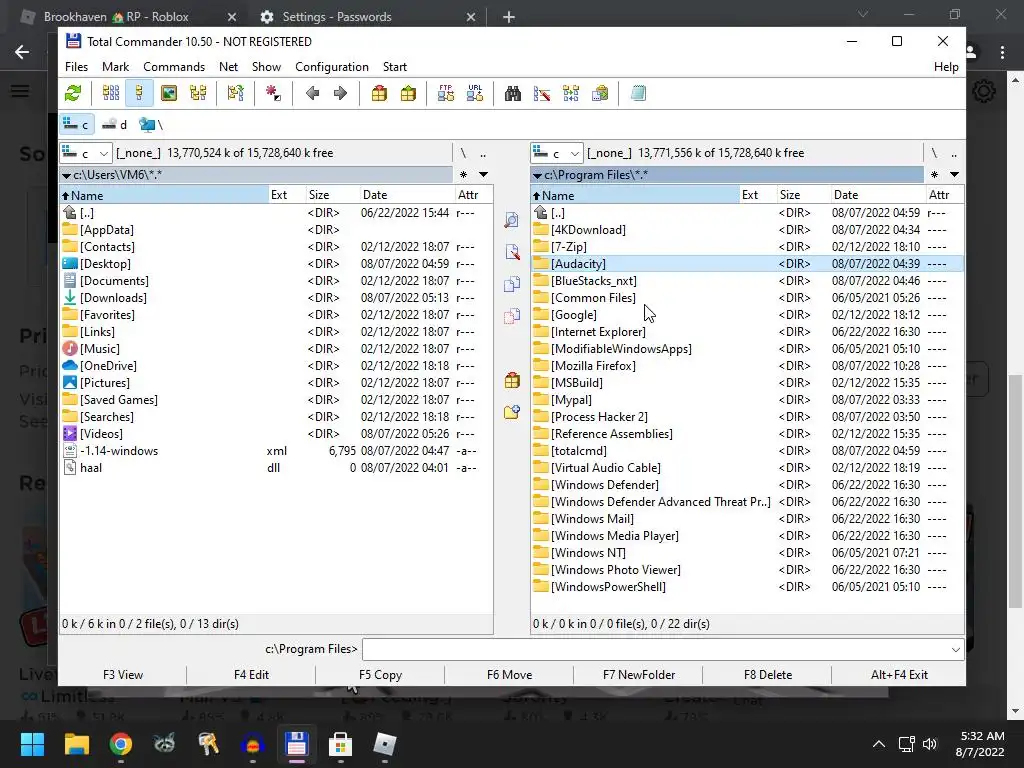Viewport: 1024px width, 768px height.
Task: Go forward with the right arrow icon
Action: tap(340, 93)
